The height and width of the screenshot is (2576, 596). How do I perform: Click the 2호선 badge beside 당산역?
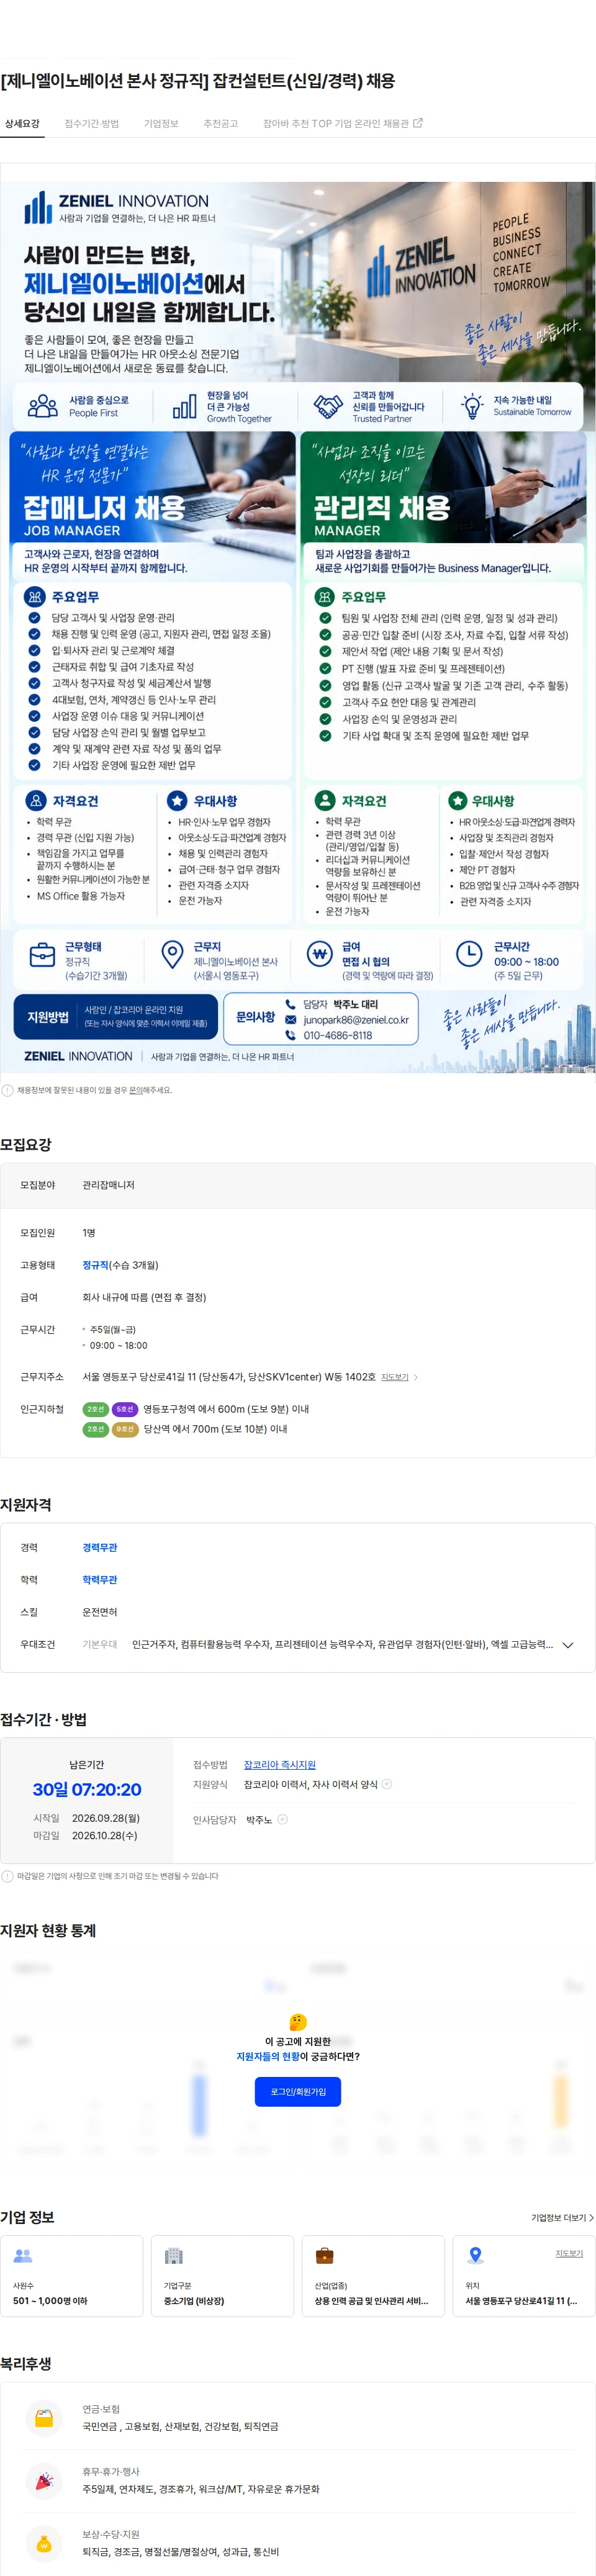tap(96, 1429)
